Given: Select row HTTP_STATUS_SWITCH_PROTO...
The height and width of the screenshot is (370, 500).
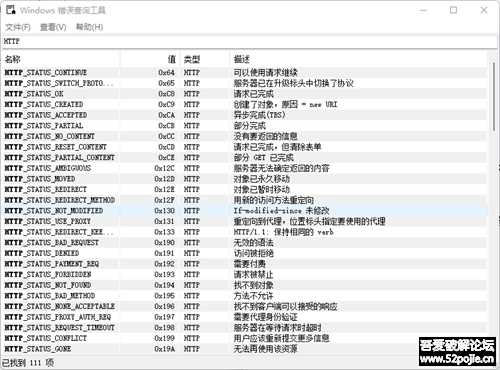Looking at the screenshot, I should [x=245, y=83].
